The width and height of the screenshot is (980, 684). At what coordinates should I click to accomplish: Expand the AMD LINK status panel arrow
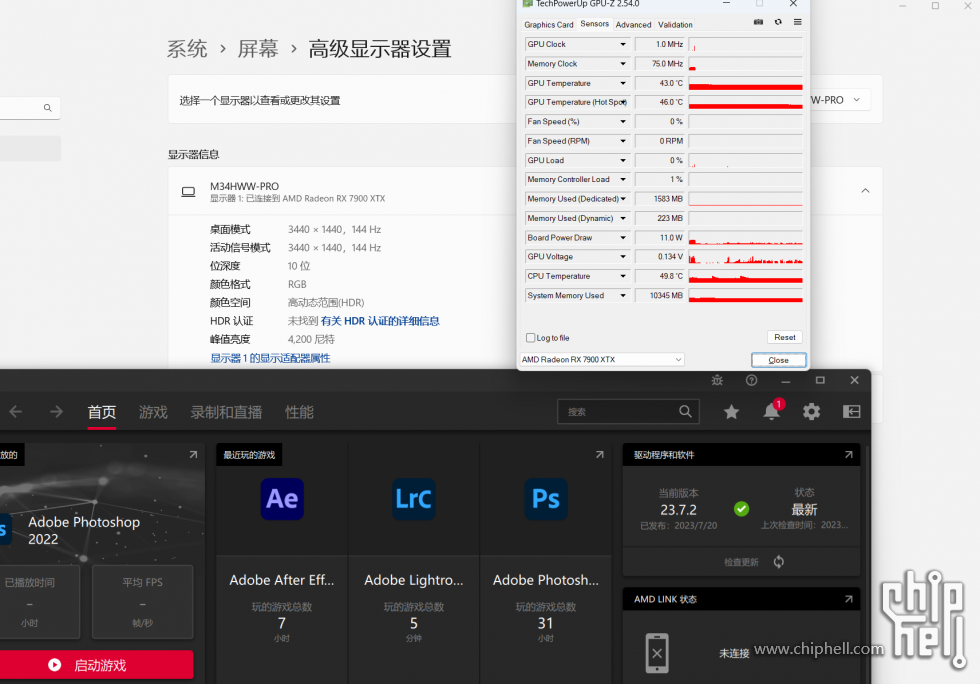coord(848,599)
